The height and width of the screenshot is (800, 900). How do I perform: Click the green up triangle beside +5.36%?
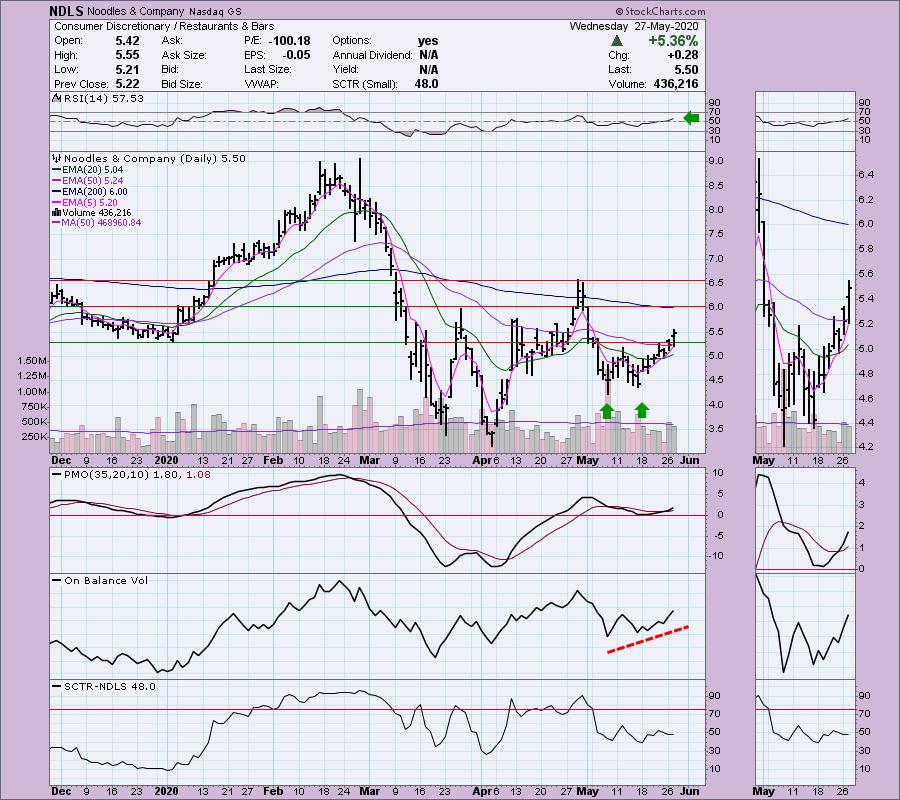tap(616, 41)
